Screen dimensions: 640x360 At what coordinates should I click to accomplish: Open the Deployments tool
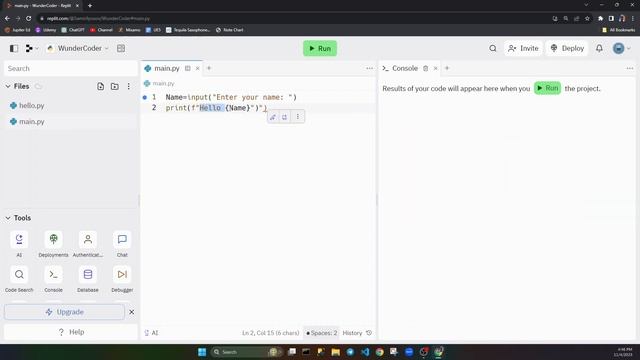pyautogui.click(x=53, y=244)
